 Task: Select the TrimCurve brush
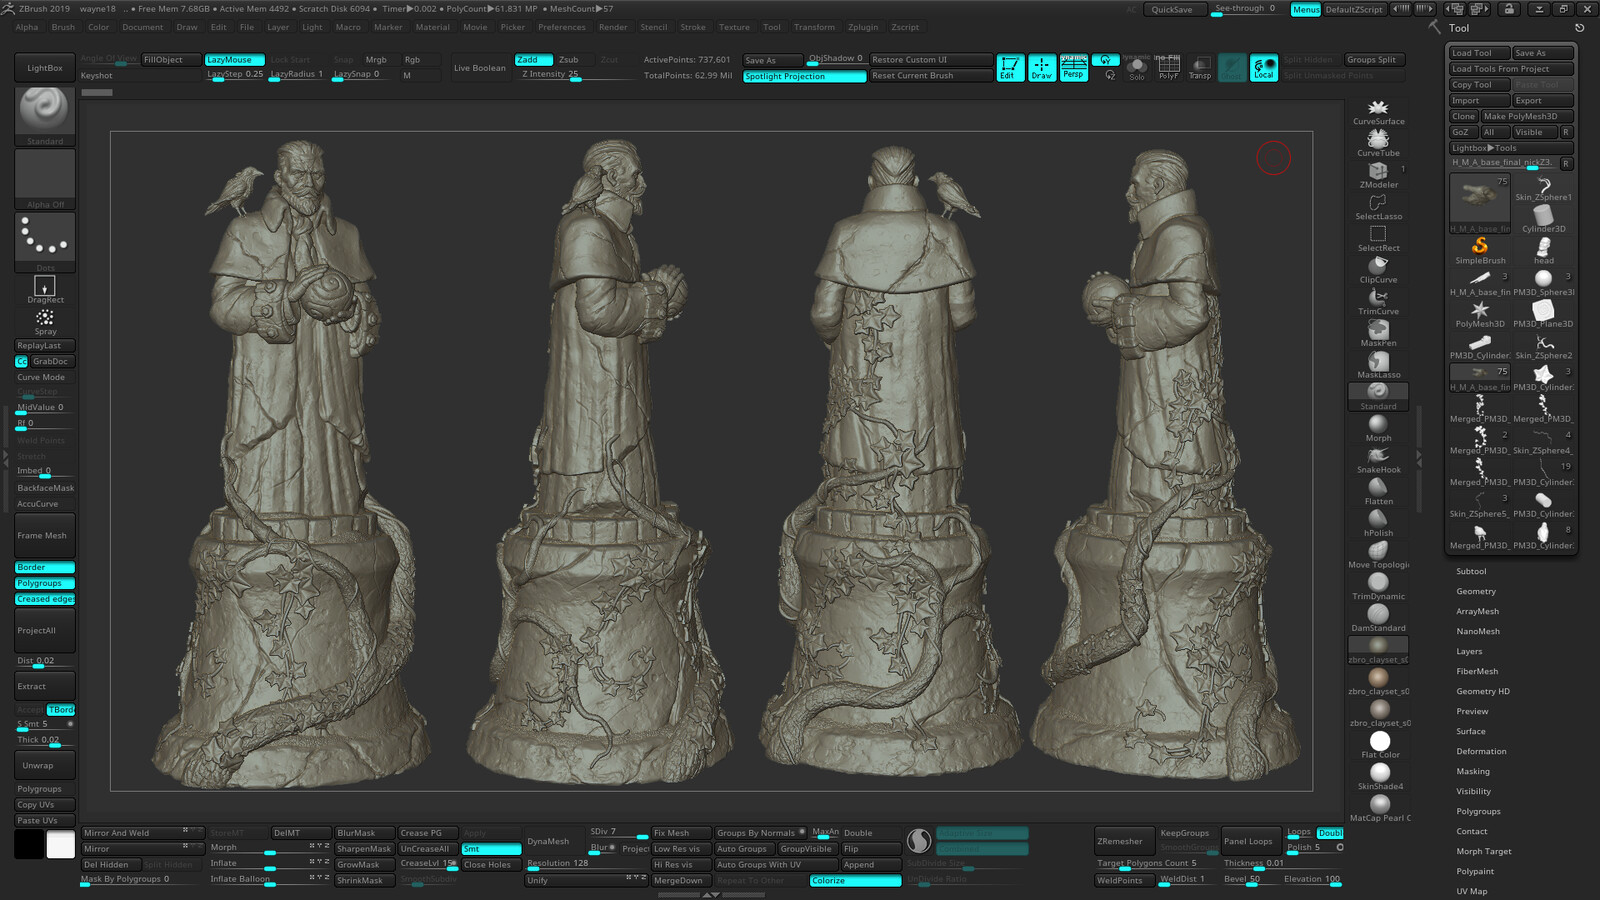tap(1378, 302)
